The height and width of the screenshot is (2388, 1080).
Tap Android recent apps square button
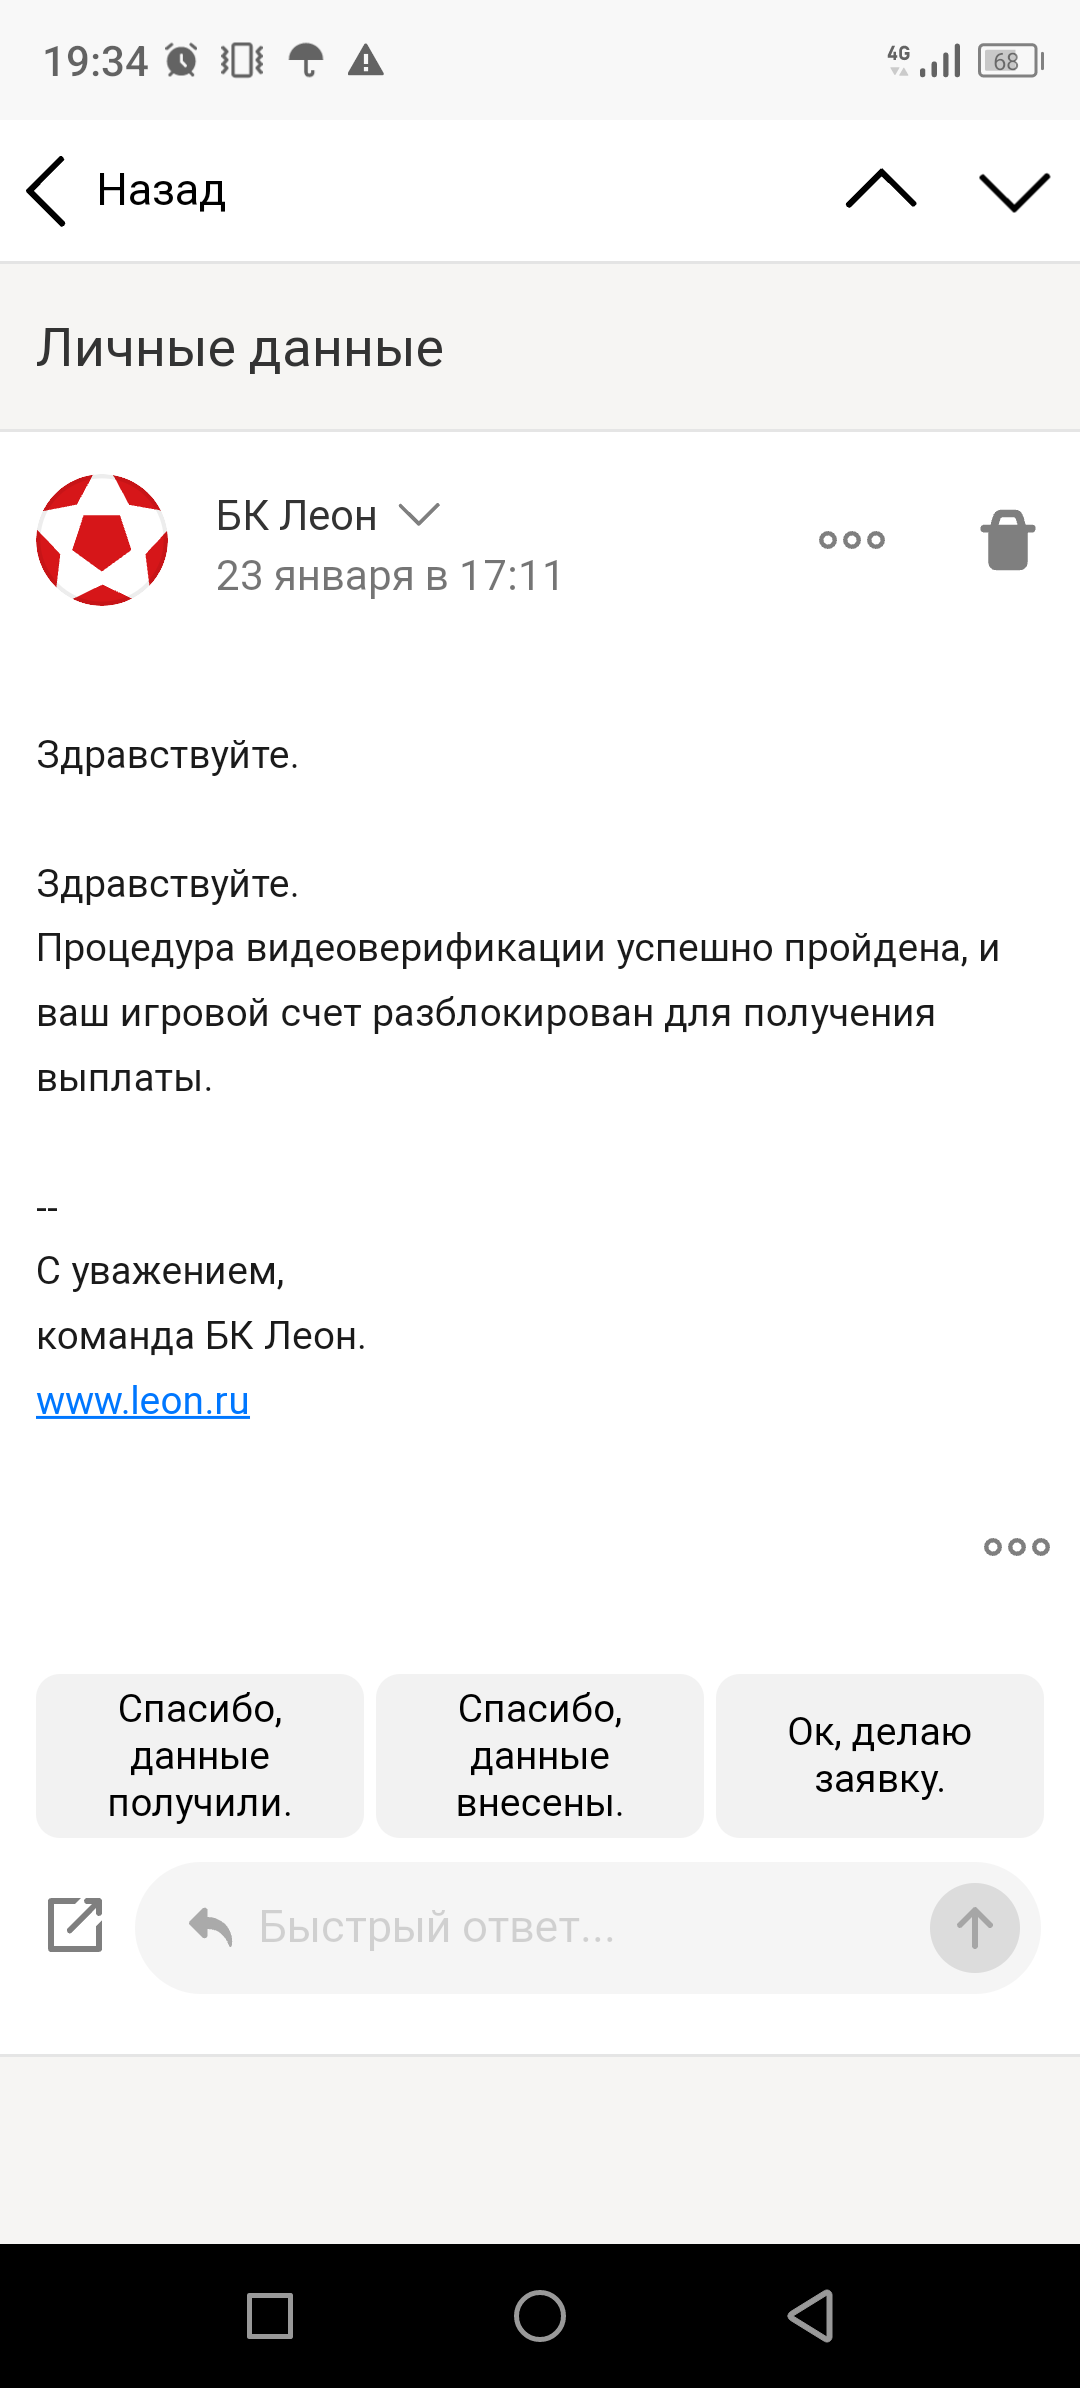pos(270,2315)
